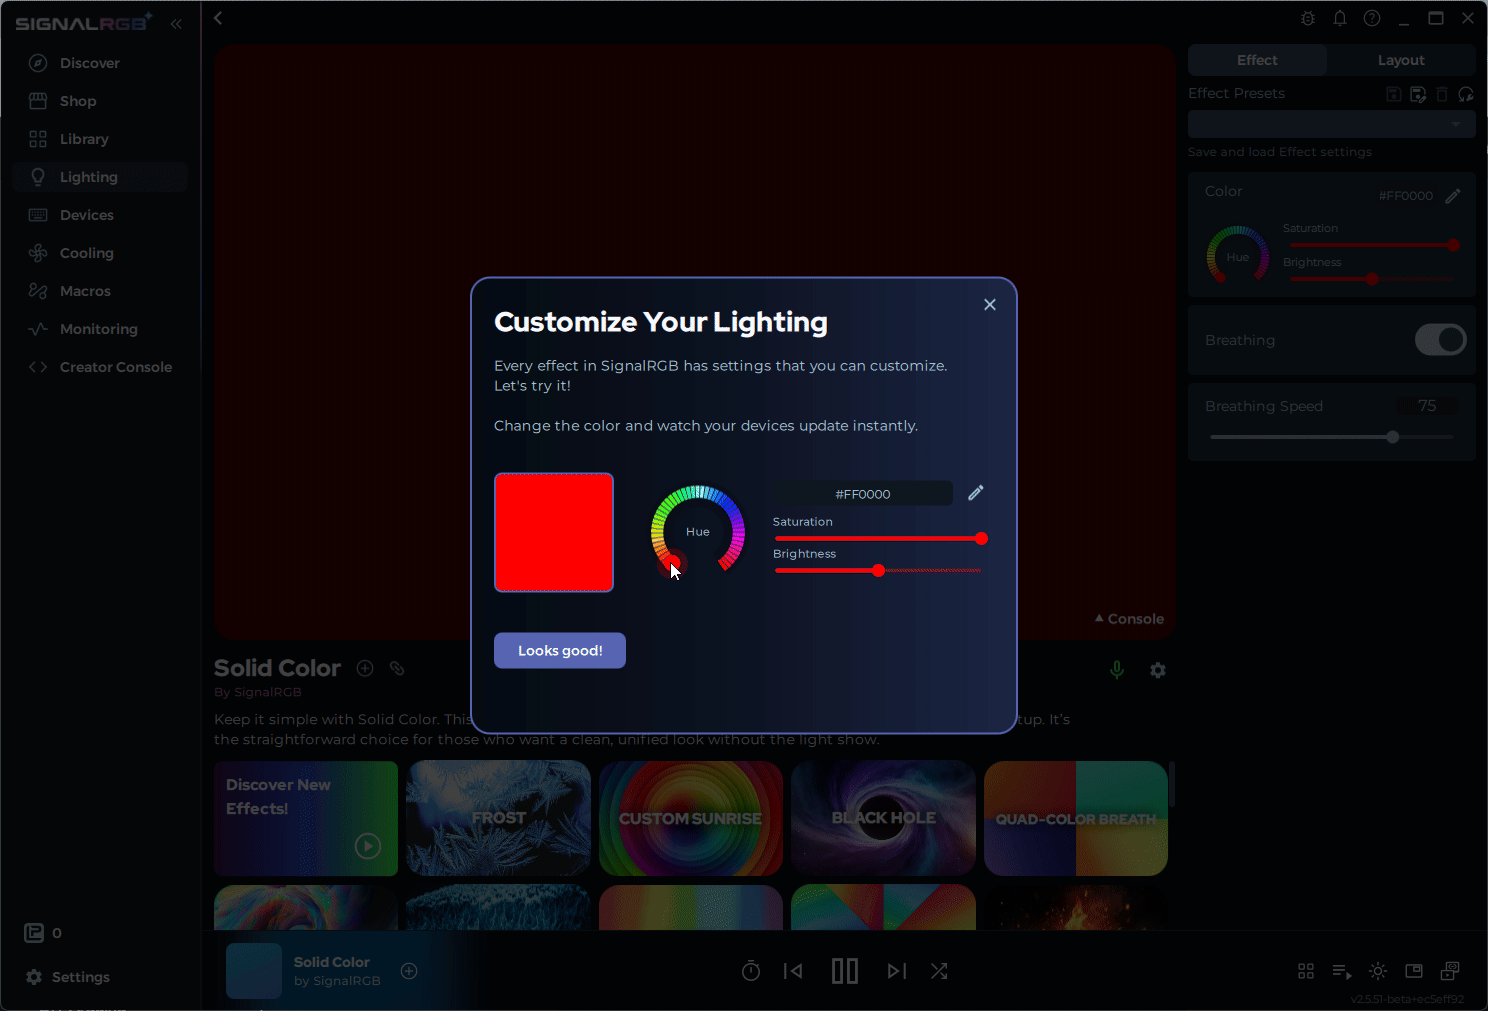Switch to the Layout tab
Viewport: 1488px width, 1011px height.
point(1400,60)
